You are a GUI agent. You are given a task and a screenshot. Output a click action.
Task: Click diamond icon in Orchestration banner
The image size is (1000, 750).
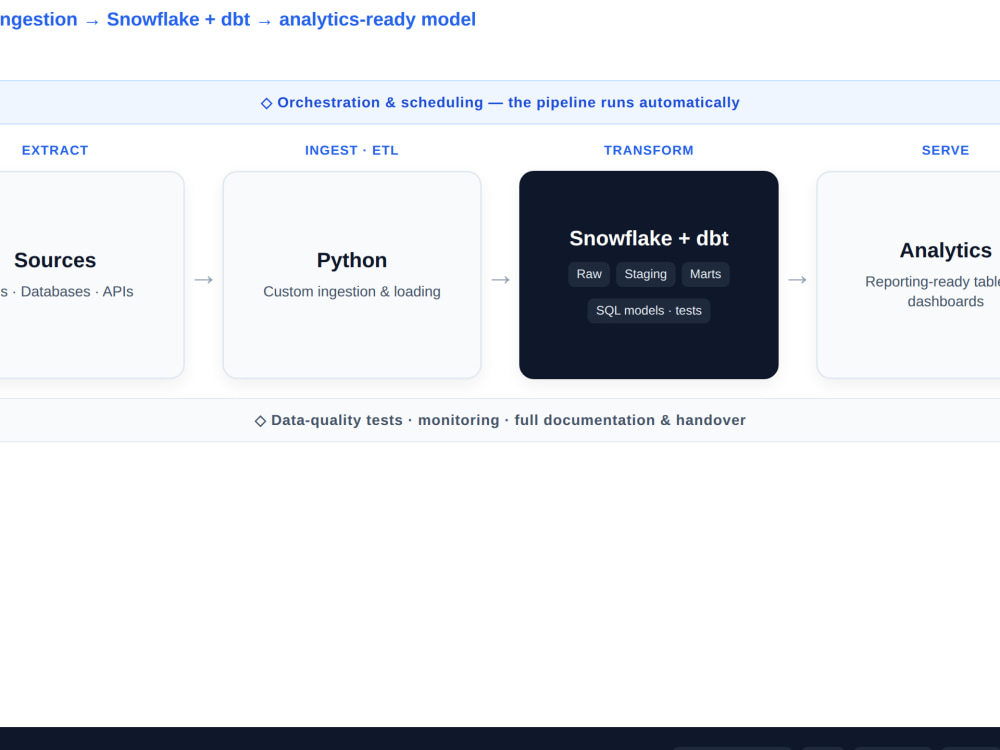[267, 103]
